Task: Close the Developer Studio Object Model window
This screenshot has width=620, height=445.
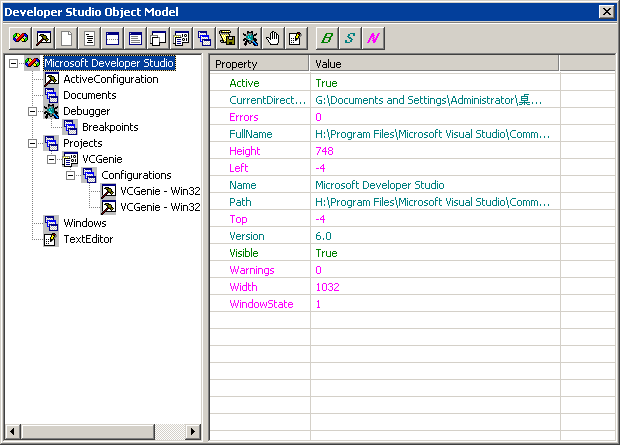Action: pyautogui.click(x=607, y=12)
